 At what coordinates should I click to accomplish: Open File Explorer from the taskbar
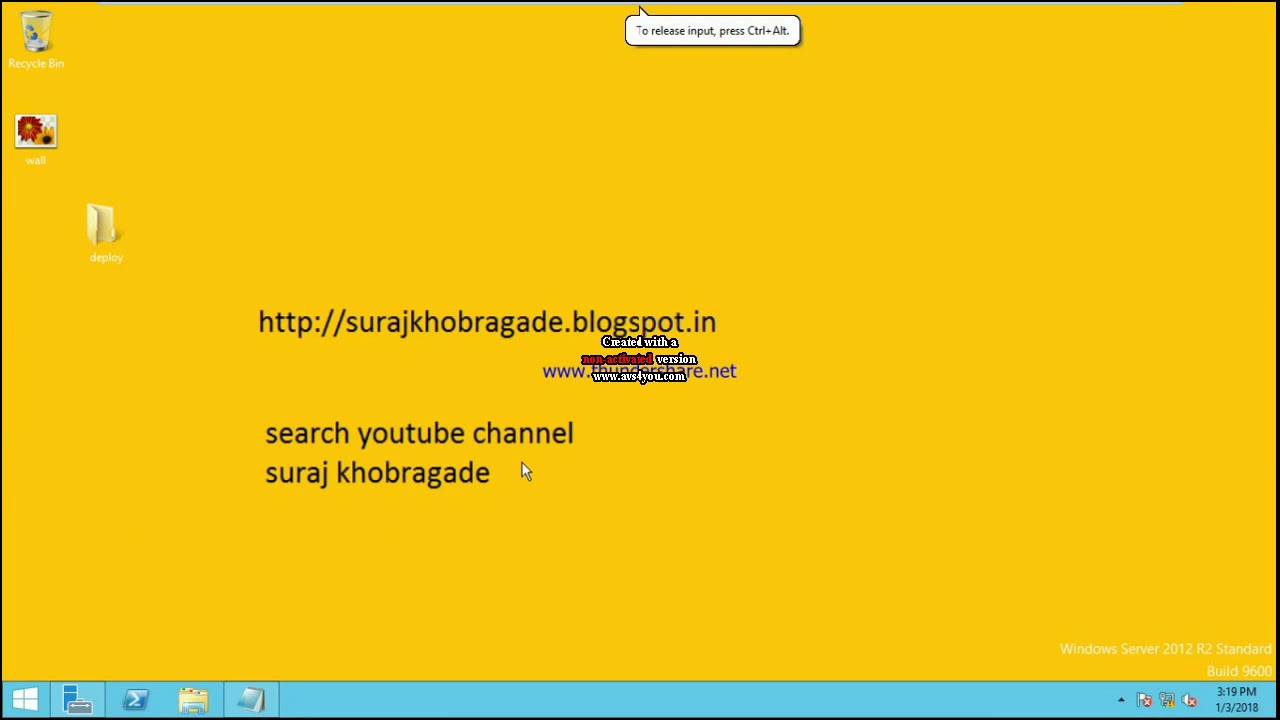pos(193,700)
